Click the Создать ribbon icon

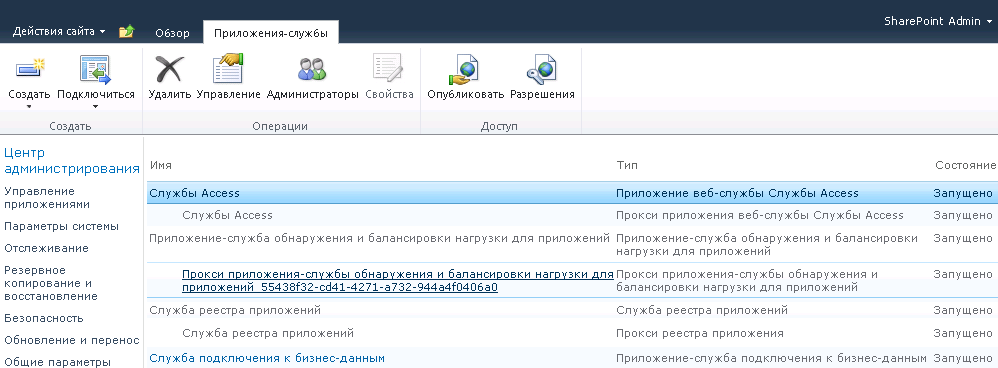point(30,69)
